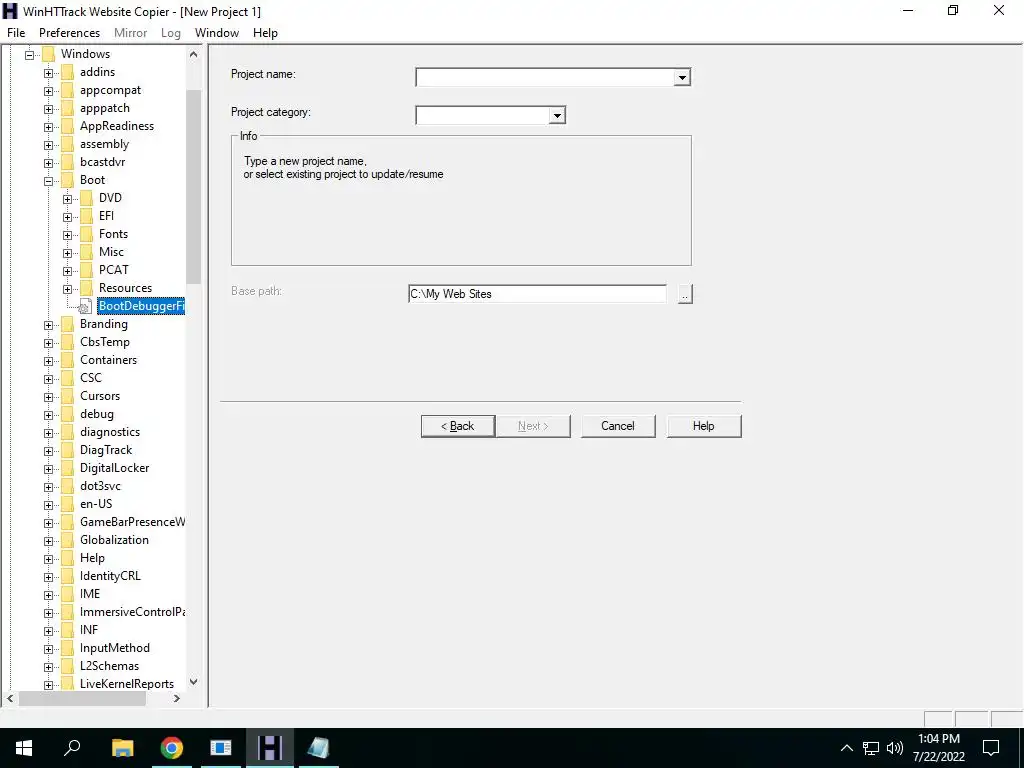The width and height of the screenshot is (1024, 768).
Task: Select the Containers tree item
Action: (x=108, y=360)
